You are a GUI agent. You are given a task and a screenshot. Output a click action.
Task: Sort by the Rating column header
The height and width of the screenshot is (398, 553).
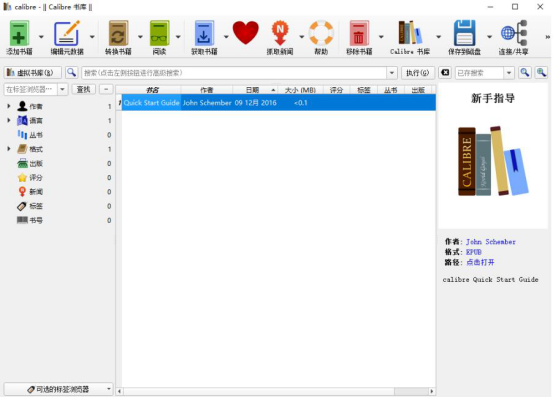pyautogui.click(x=336, y=90)
